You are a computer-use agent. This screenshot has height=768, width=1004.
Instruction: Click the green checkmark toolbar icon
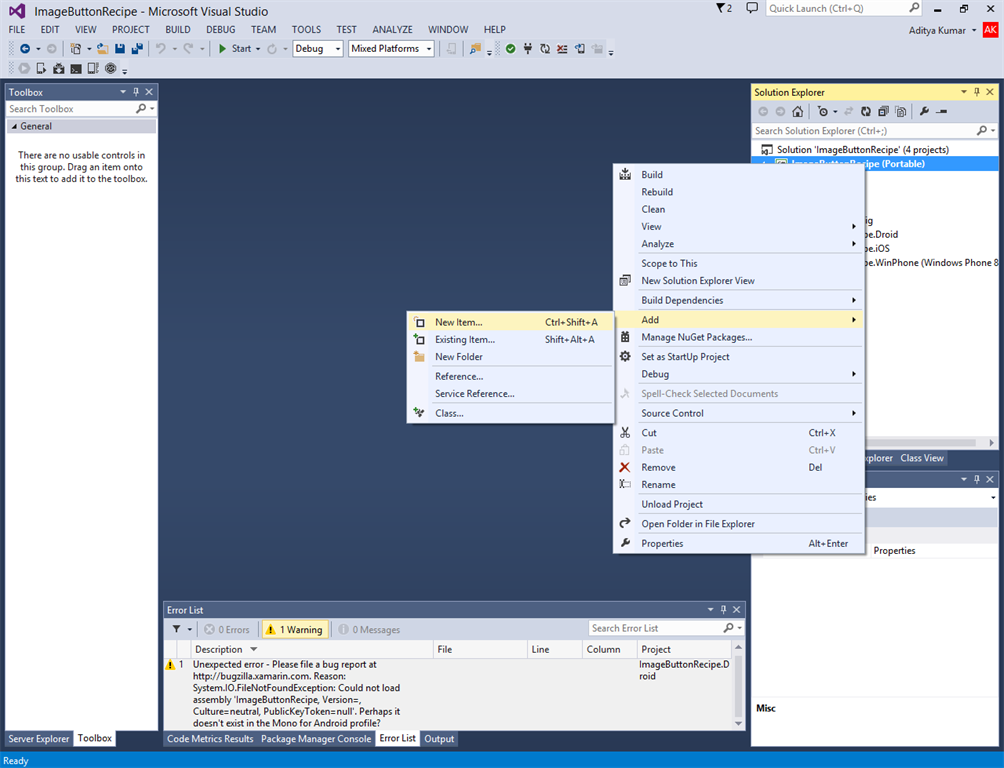click(510, 49)
